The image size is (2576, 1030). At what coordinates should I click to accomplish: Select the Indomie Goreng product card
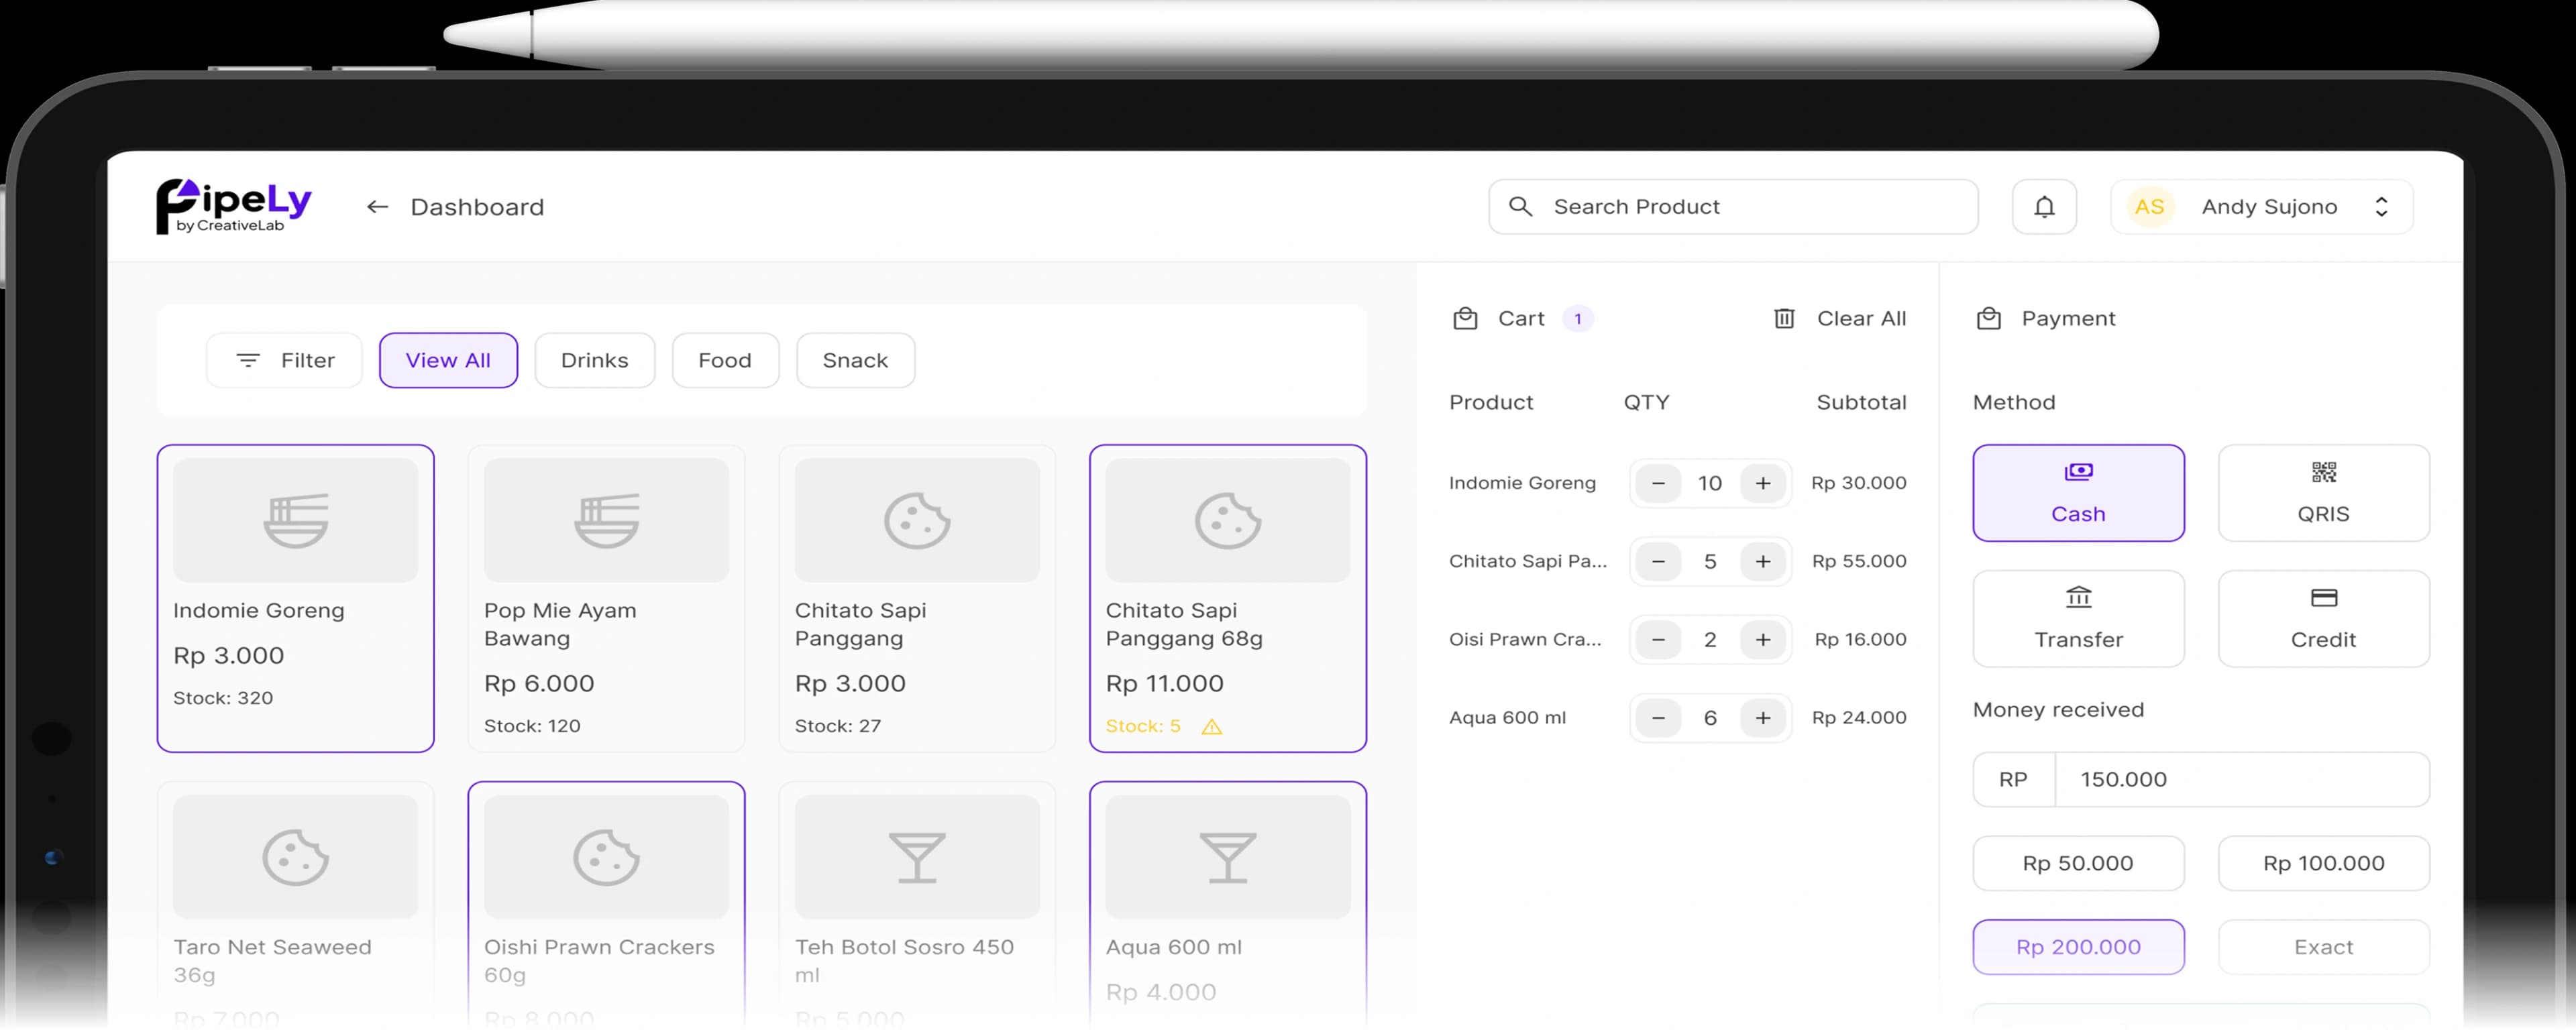(295, 598)
